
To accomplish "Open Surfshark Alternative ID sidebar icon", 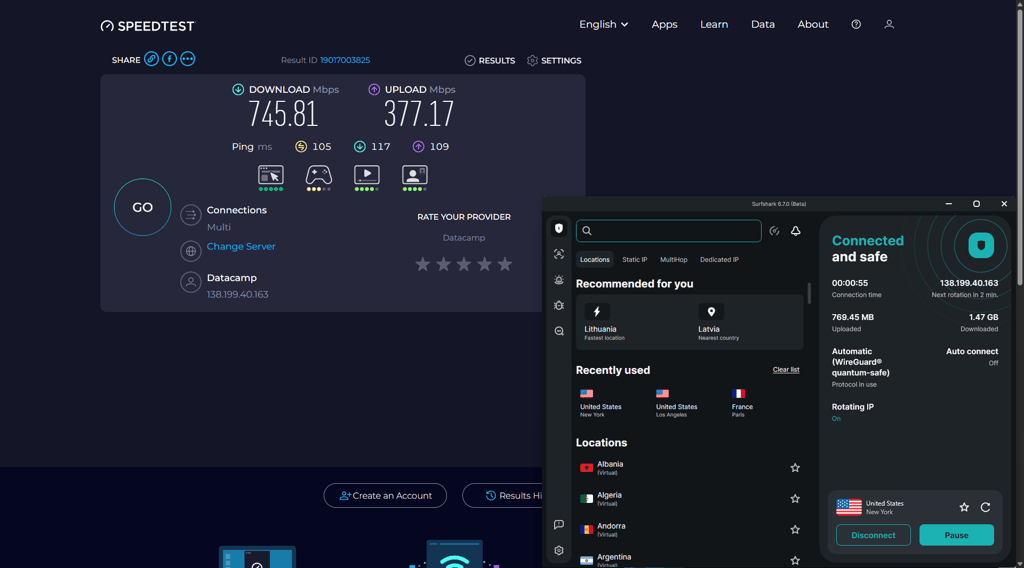I will point(559,254).
